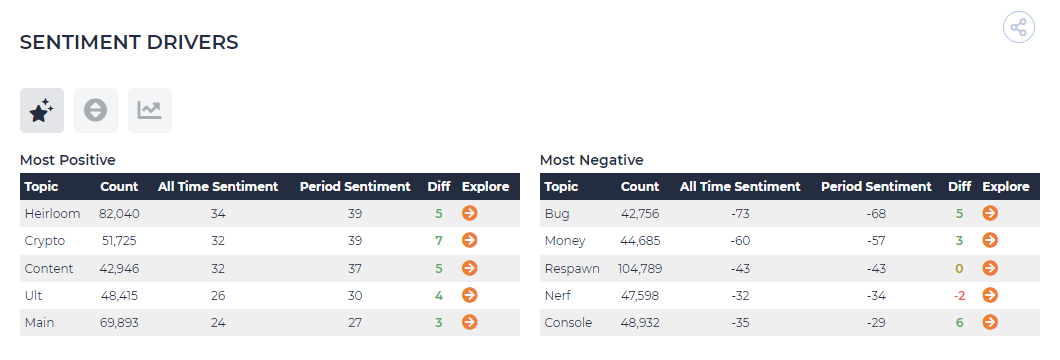The image size is (1060, 360).
Task: Sort Most Positive table by Count
Action: pyautogui.click(x=119, y=186)
